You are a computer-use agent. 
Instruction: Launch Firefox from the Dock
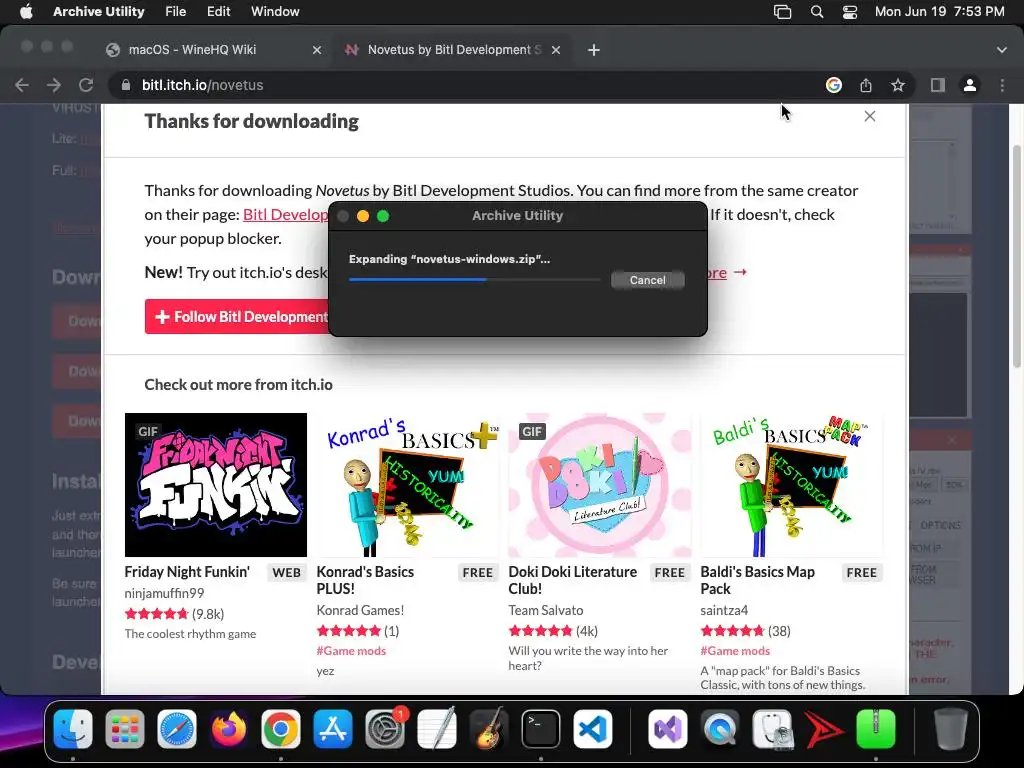pos(229,729)
